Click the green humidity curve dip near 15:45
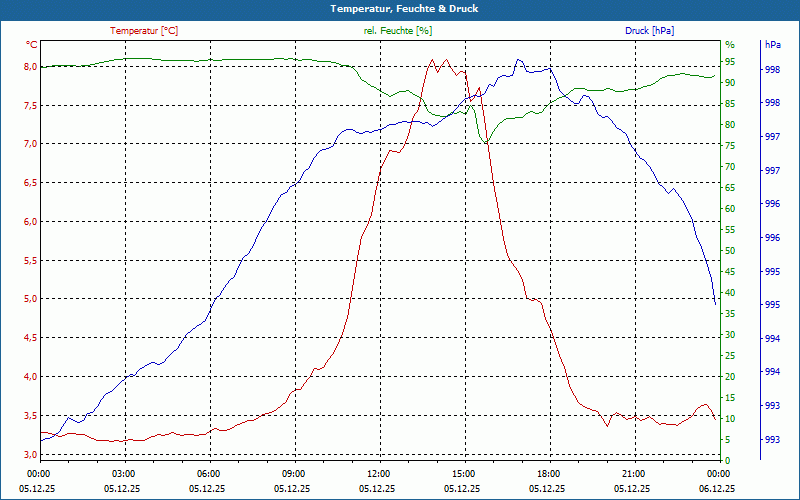 coord(486,142)
